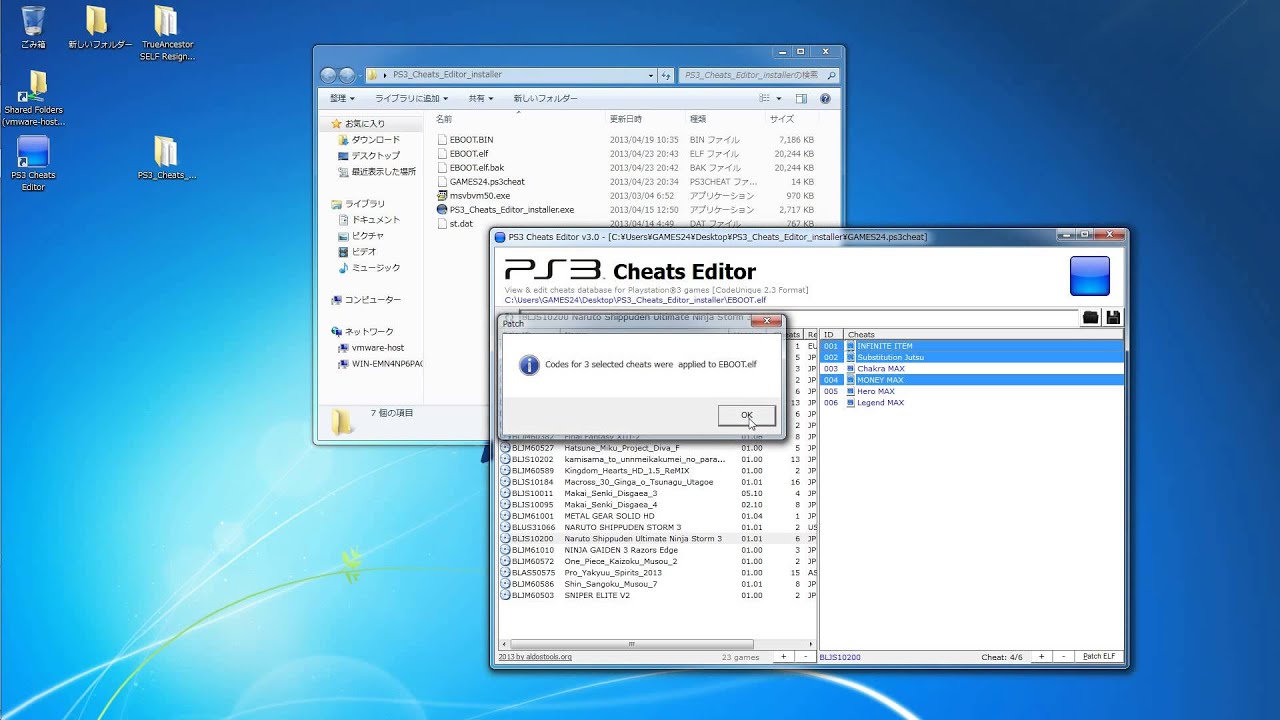Remove a cheat with the minus button
This screenshot has height=720, width=1280.
coord(1063,657)
